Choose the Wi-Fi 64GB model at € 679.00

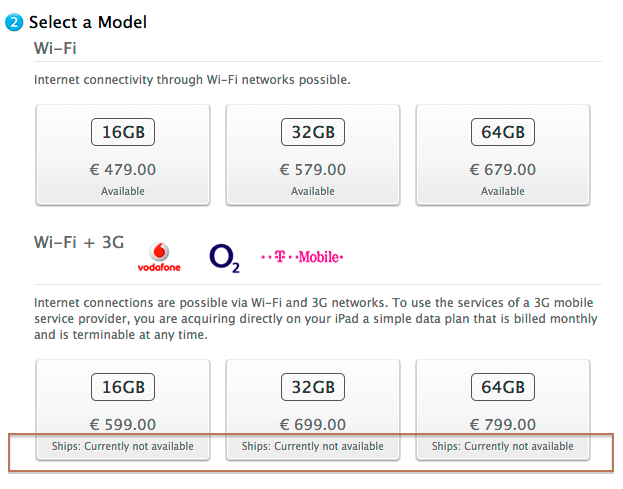coord(503,155)
